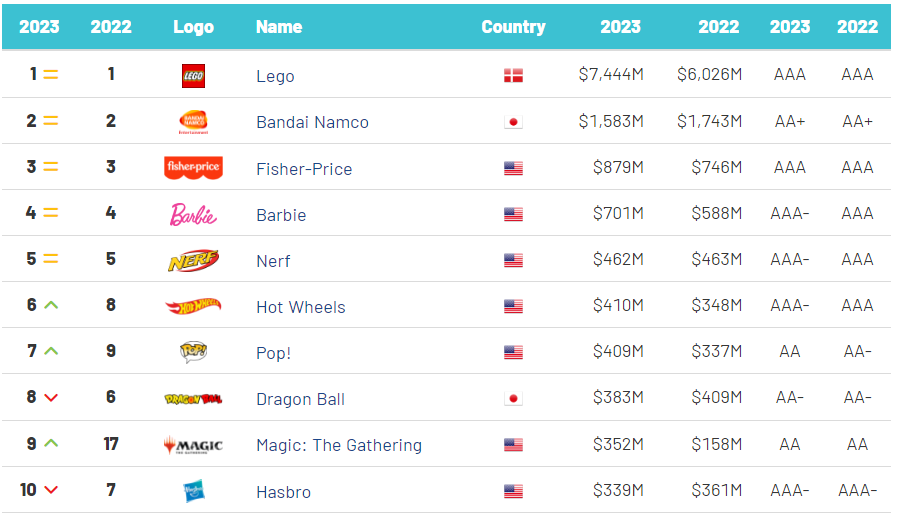Click the Magic: The Gathering logo
The width and height of the screenshot is (902, 515).
193,445
